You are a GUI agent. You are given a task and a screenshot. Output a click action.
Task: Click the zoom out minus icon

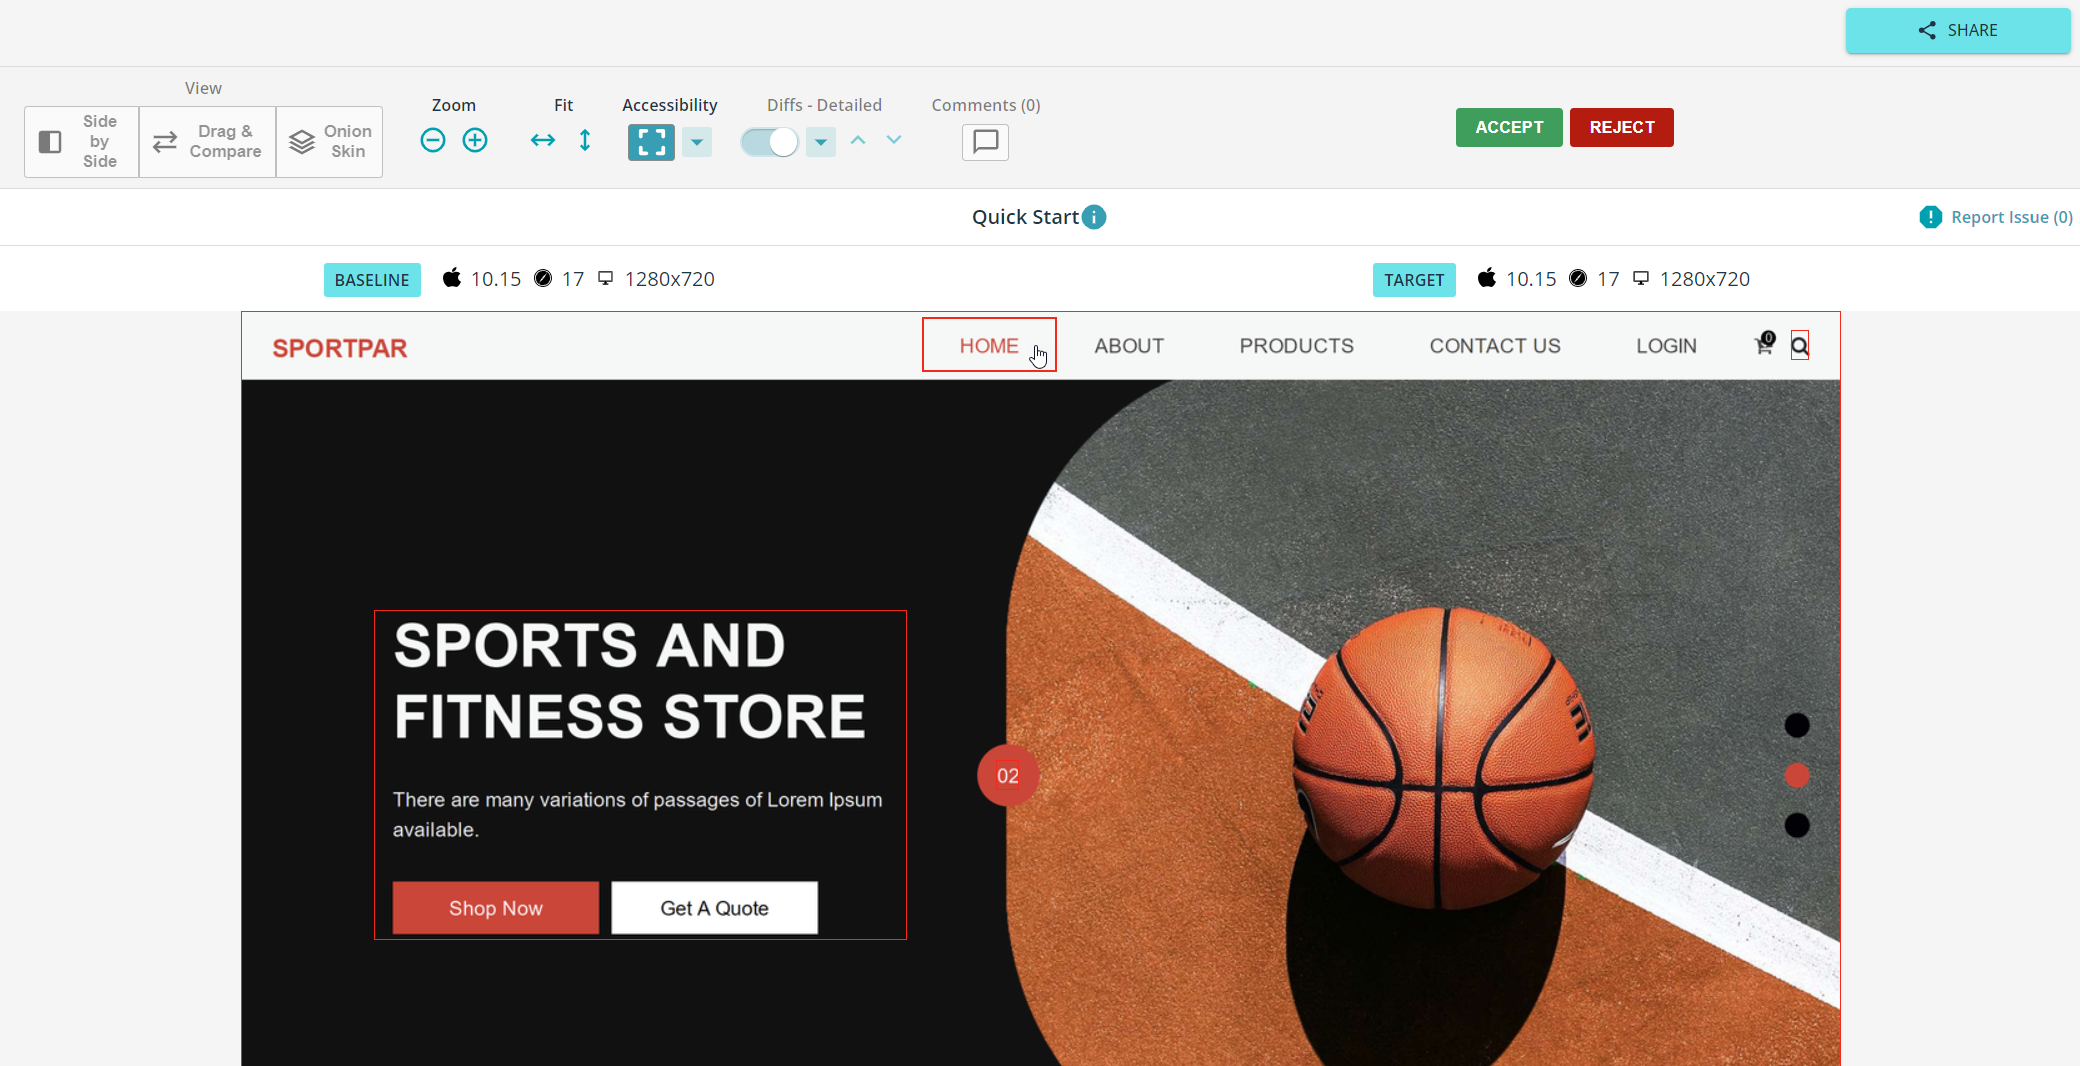click(433, 141)
